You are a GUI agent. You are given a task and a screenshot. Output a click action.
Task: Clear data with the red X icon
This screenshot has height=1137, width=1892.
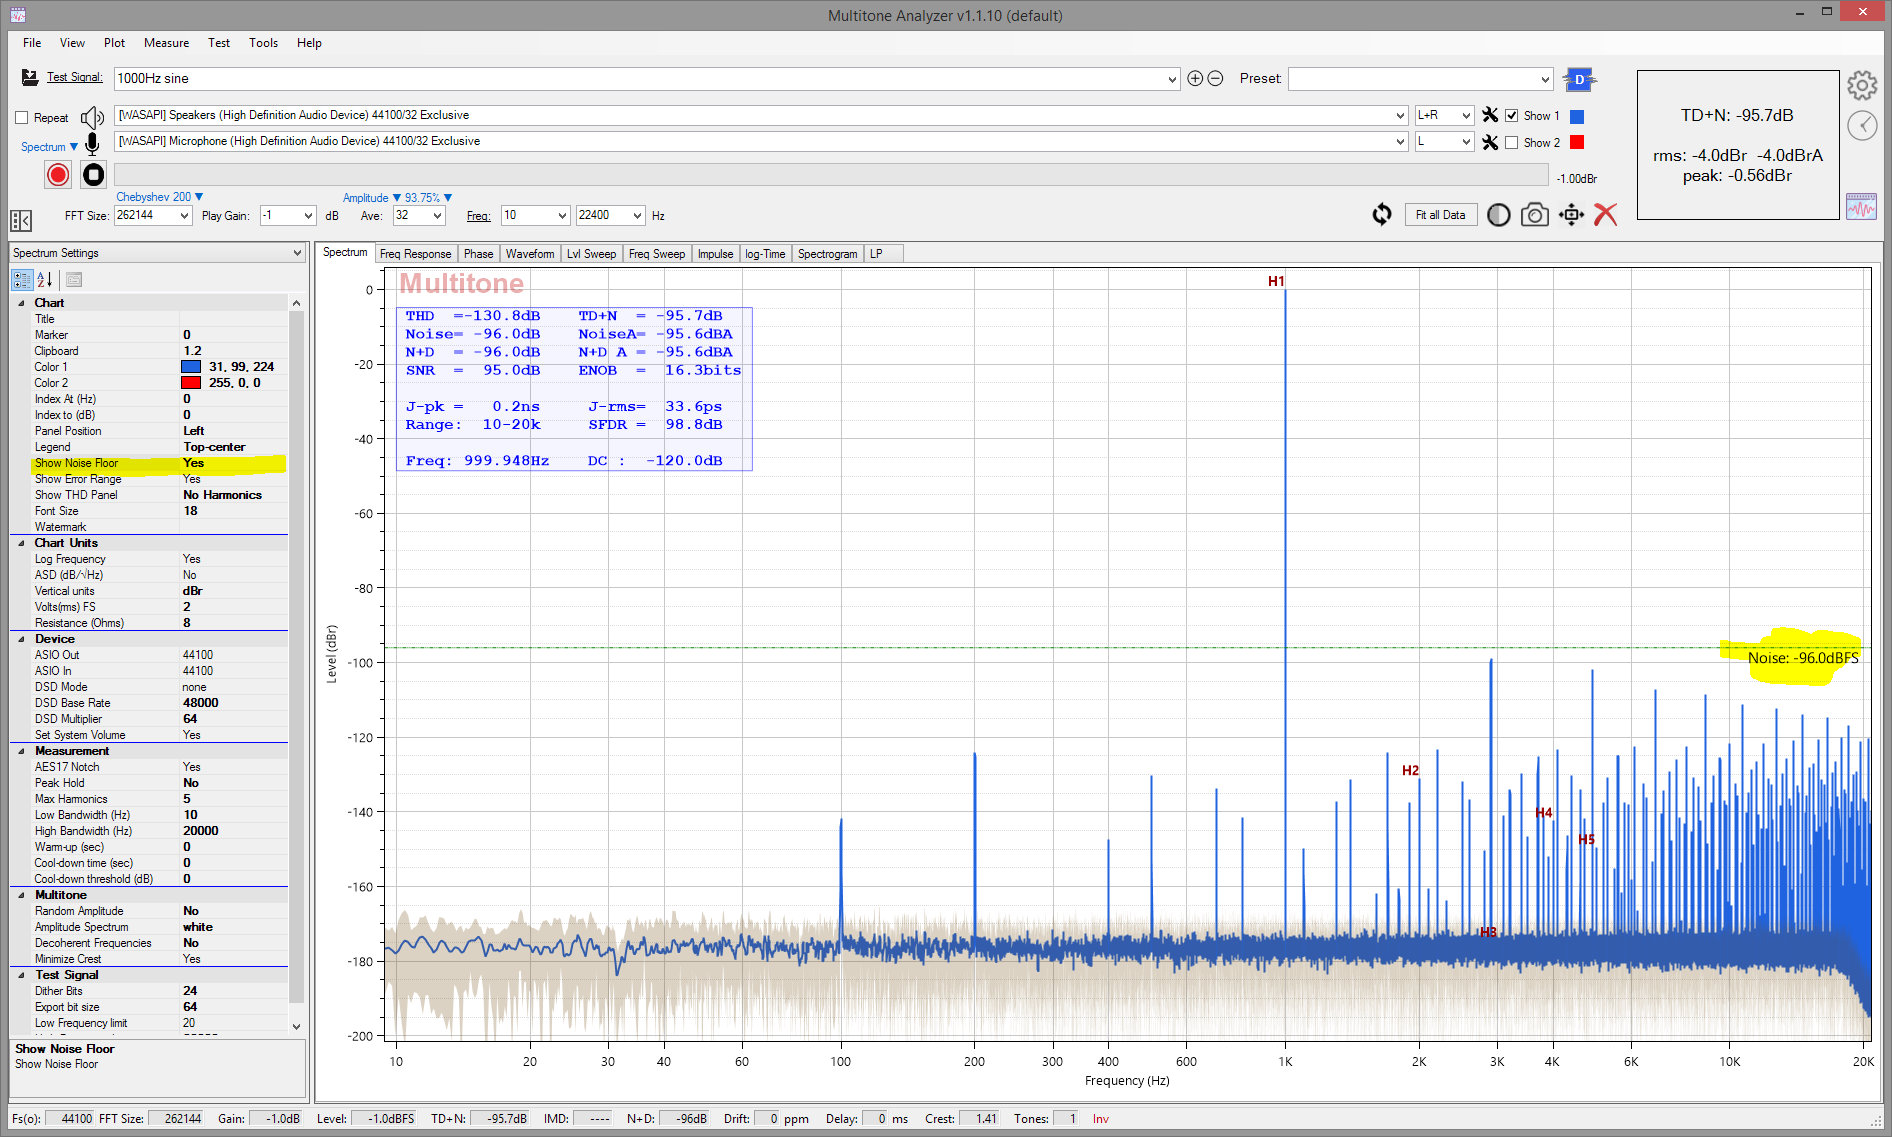tap(1606, 215)
